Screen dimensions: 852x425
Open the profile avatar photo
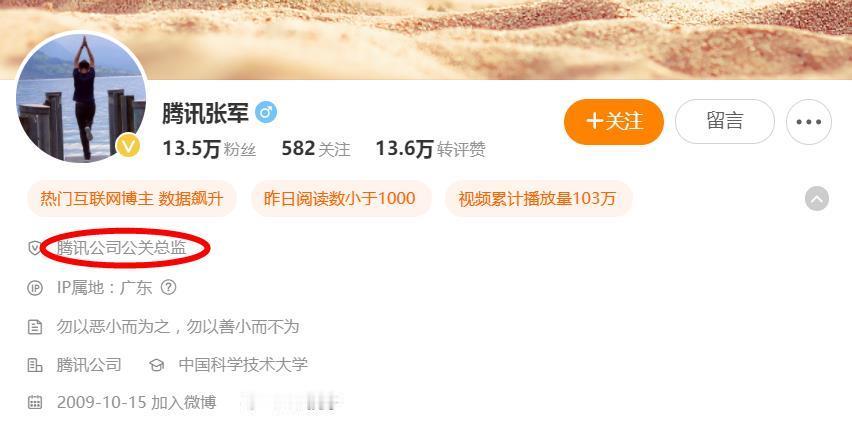(x=82, y=97)
